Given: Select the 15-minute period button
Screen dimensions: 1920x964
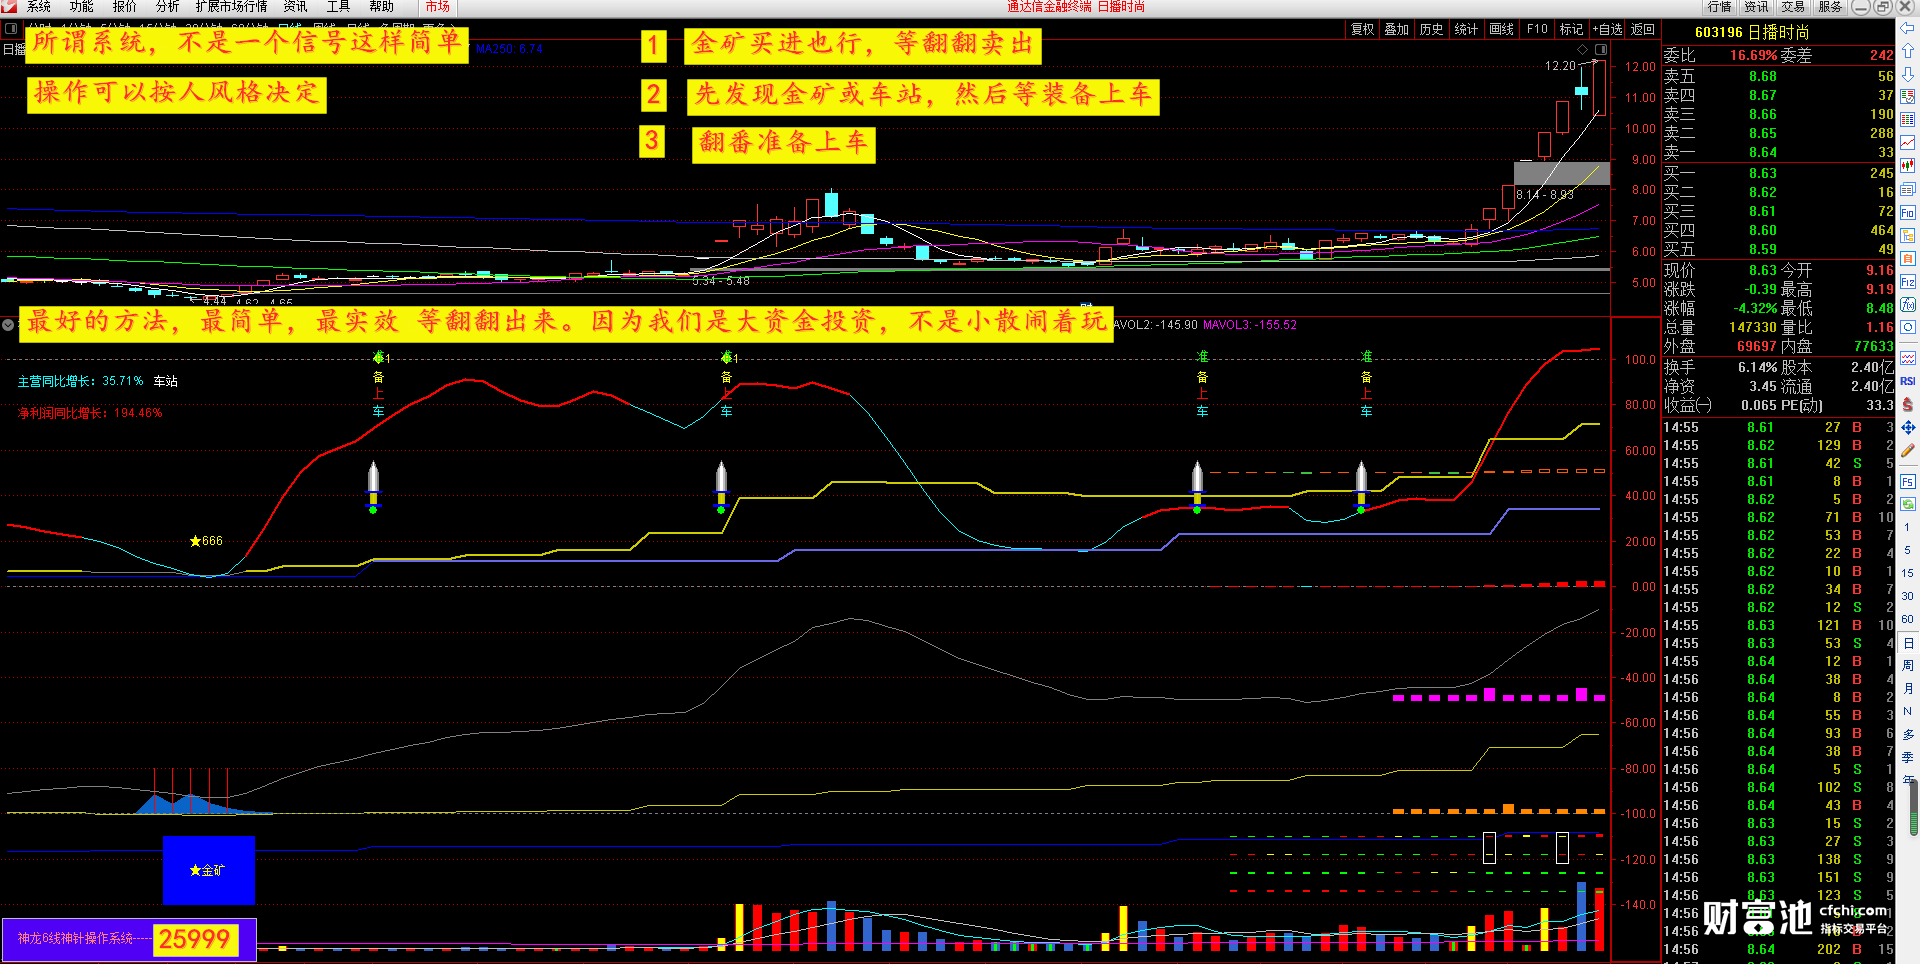Looking at the screenshot, I should tap(1908, 573).
